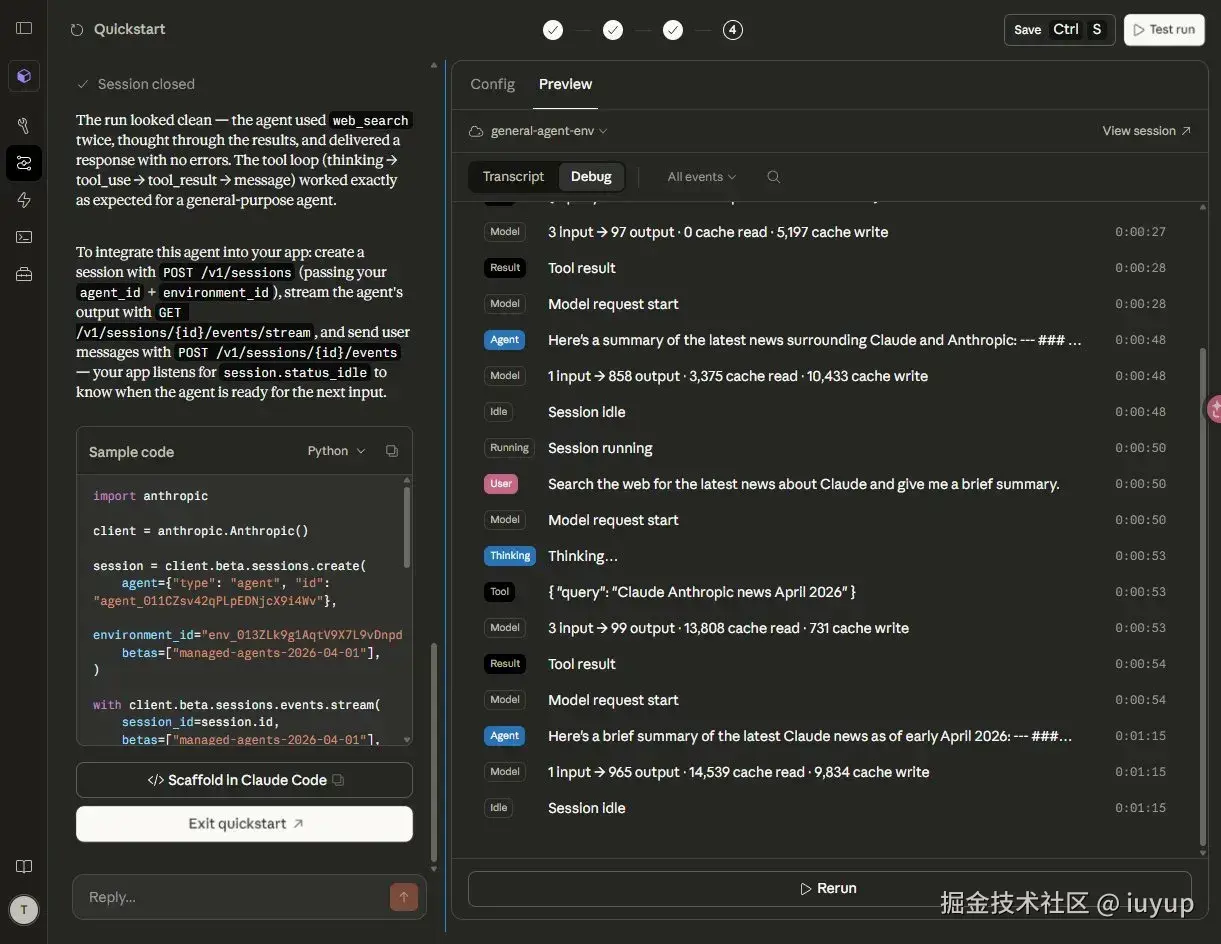Open the cube workspace icon in sidebar
Screen dimensions: 1221x944
coord(24,76)
